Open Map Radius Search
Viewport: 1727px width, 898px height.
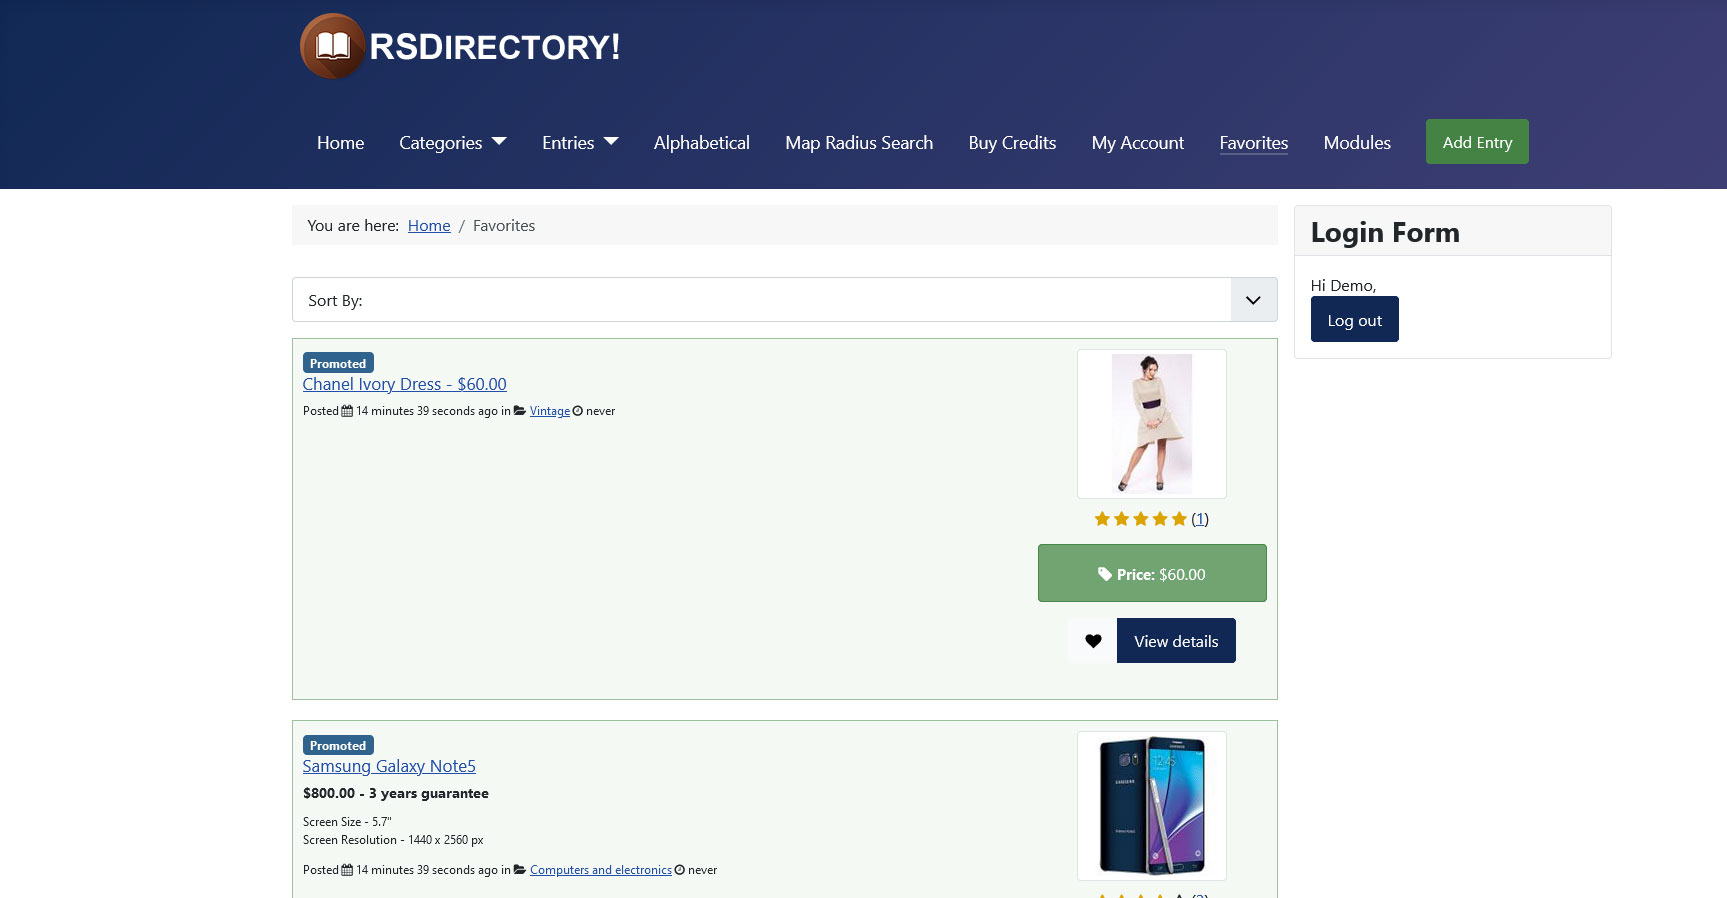pos(859,143)
